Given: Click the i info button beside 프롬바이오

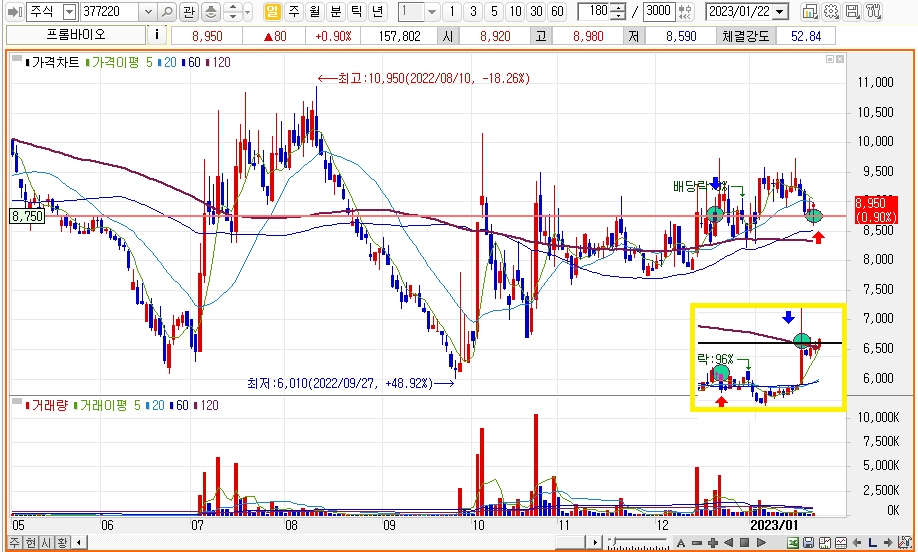Looking at the screenshot, I should tap(156, 35).
